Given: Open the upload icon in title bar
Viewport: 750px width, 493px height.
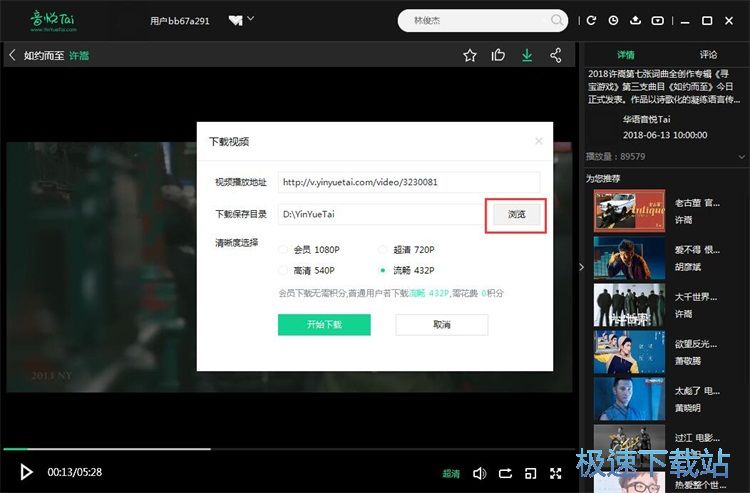Looking at the screenshot, I should [x=635, y=20].
